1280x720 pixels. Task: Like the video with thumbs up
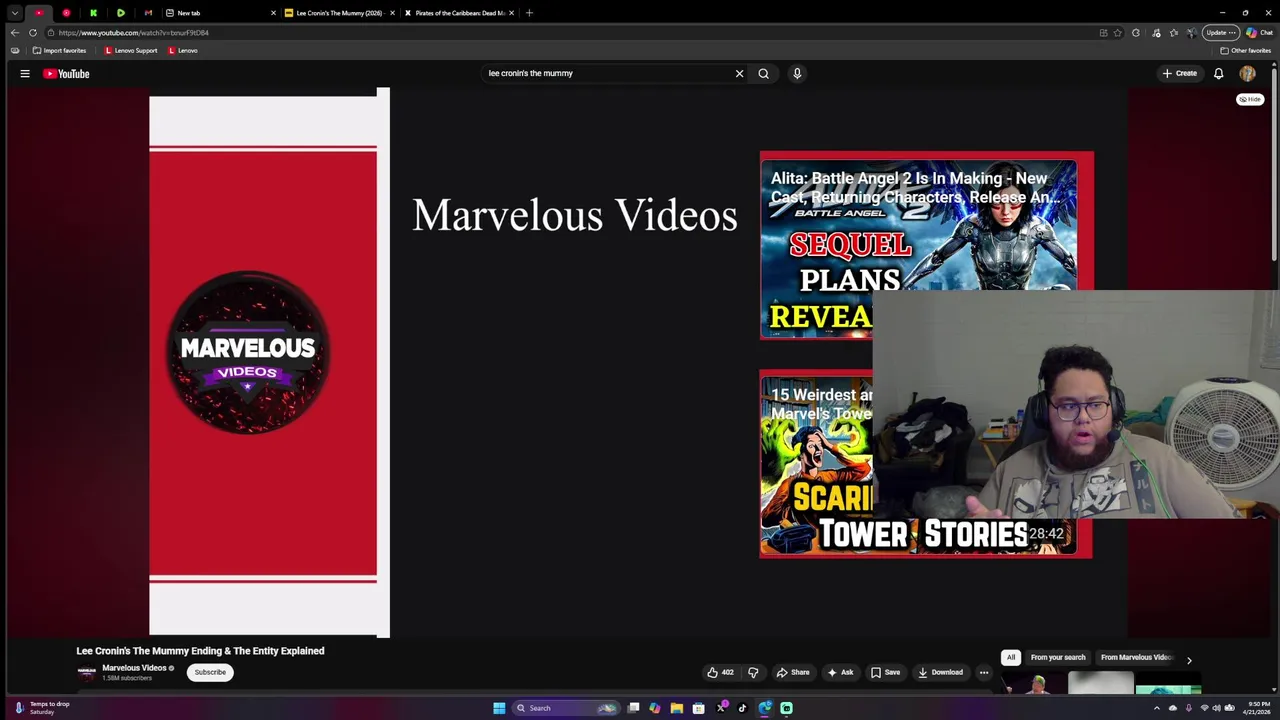720,672
